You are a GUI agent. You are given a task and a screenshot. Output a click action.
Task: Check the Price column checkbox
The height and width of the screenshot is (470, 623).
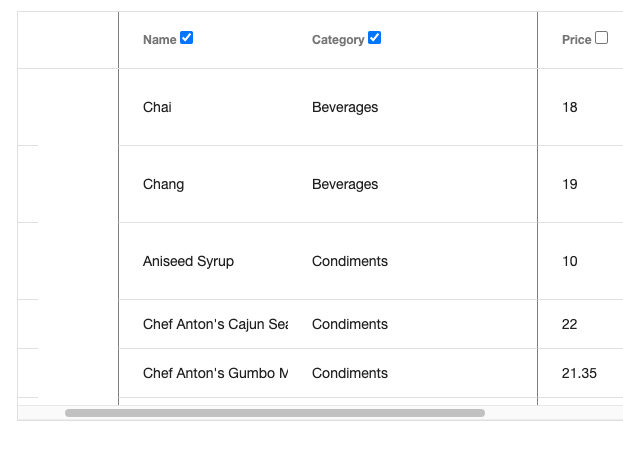(601, 38)
